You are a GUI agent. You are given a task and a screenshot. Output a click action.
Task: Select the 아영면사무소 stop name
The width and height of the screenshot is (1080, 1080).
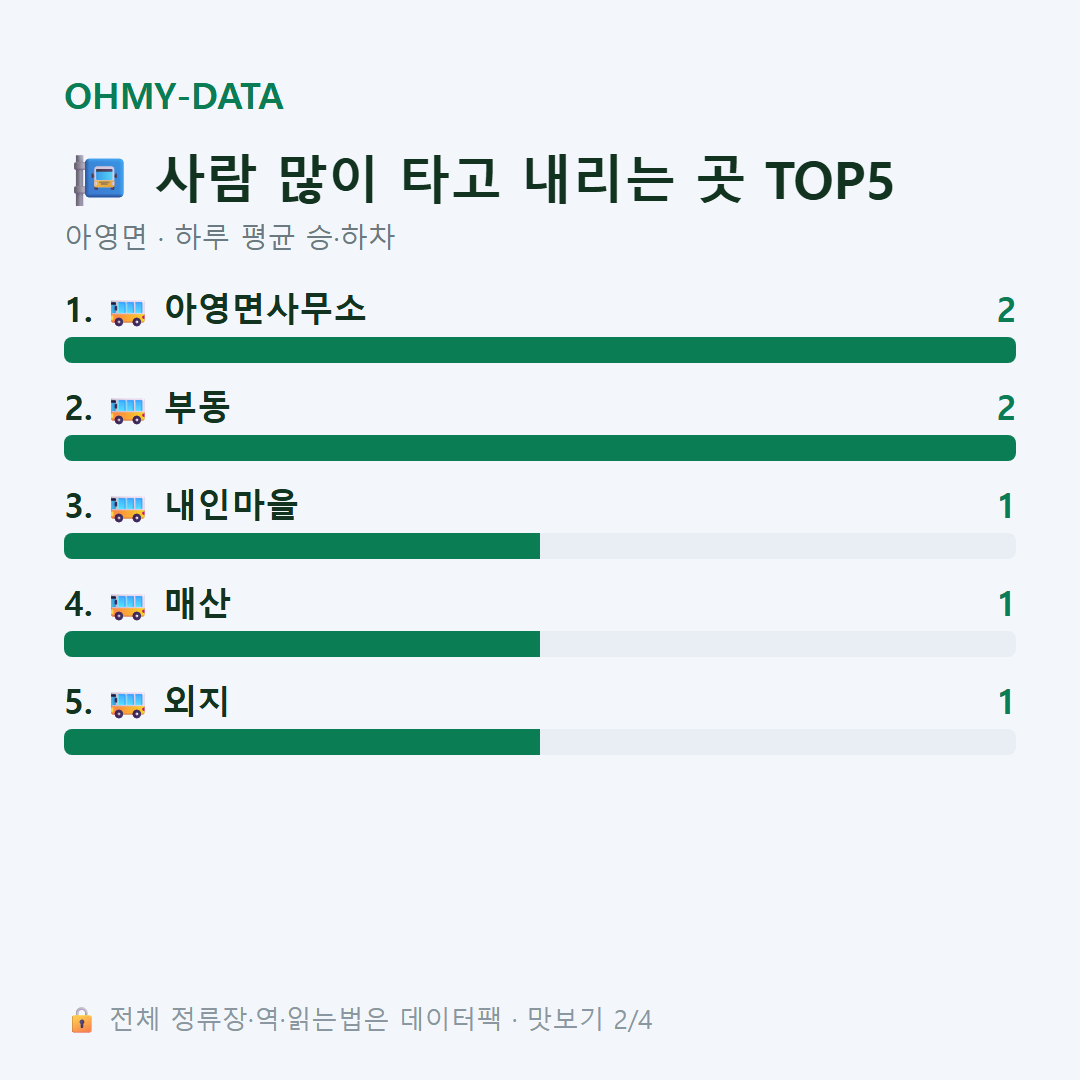[265, 309]
